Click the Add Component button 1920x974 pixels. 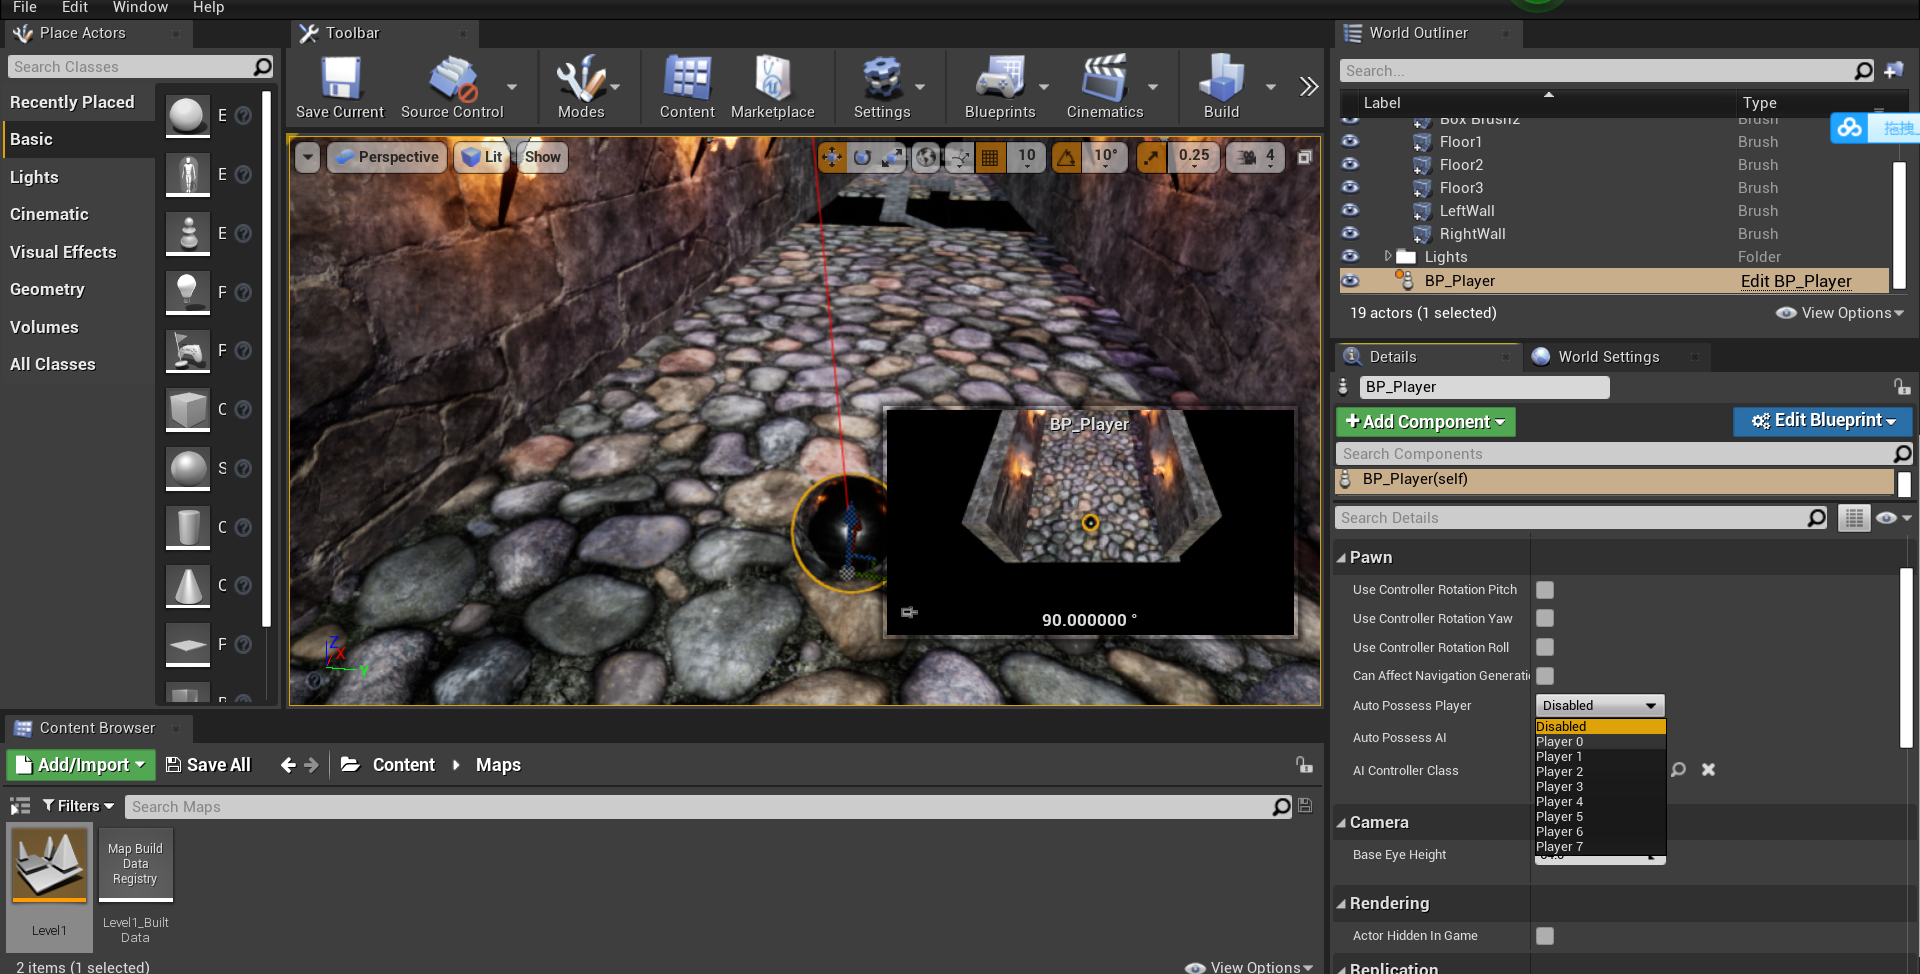(1426, 422)
